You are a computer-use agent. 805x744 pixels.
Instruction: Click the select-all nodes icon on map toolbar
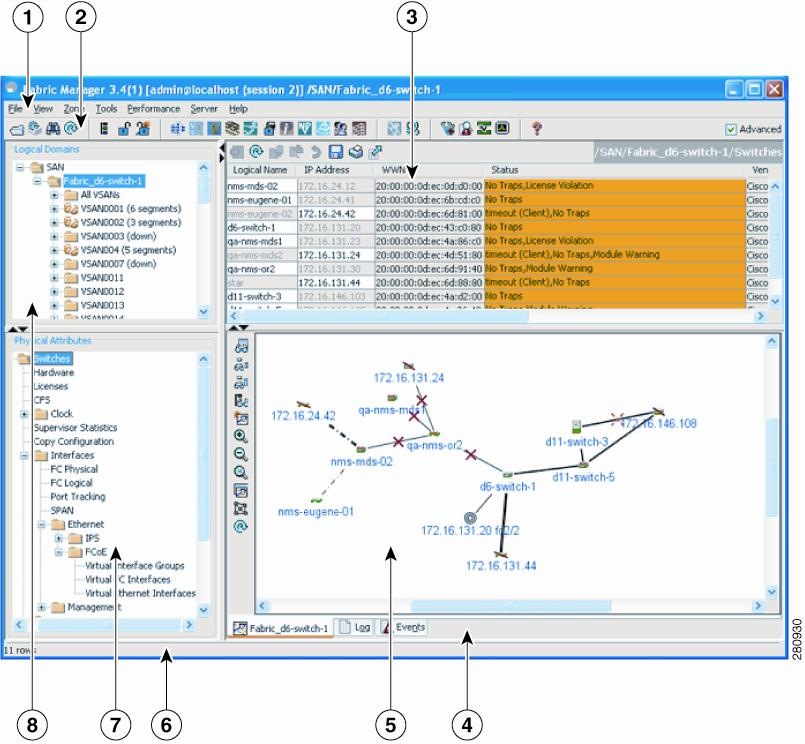(x=241, y=508)
